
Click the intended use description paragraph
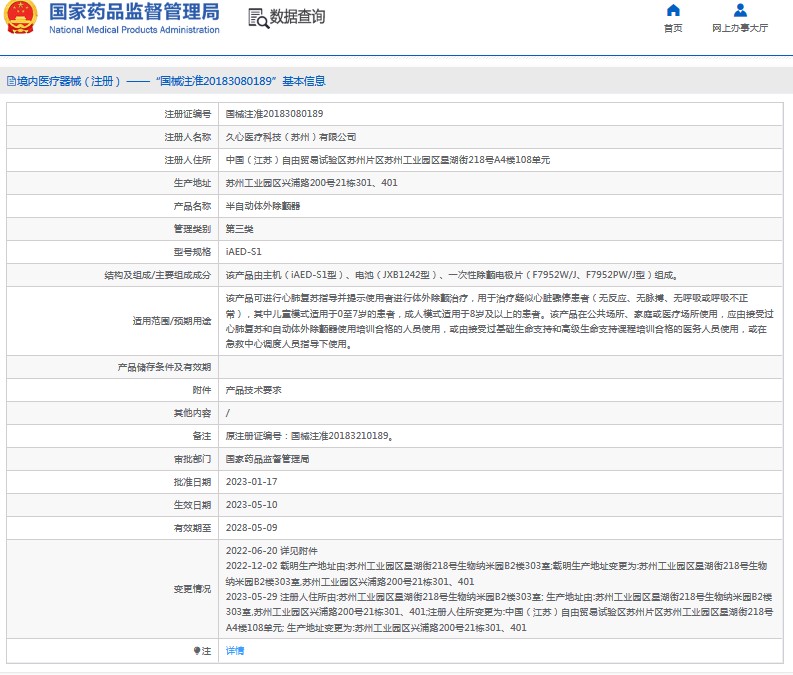[500, 321]
